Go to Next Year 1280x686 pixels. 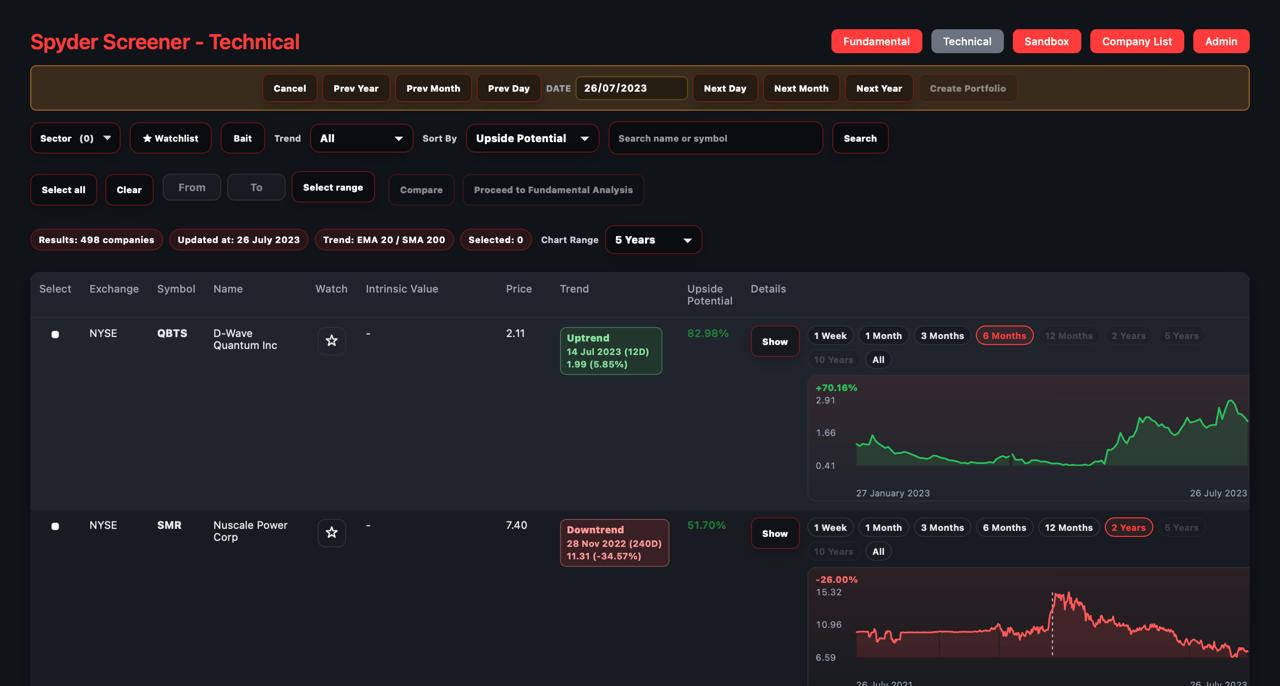(879, 88)
